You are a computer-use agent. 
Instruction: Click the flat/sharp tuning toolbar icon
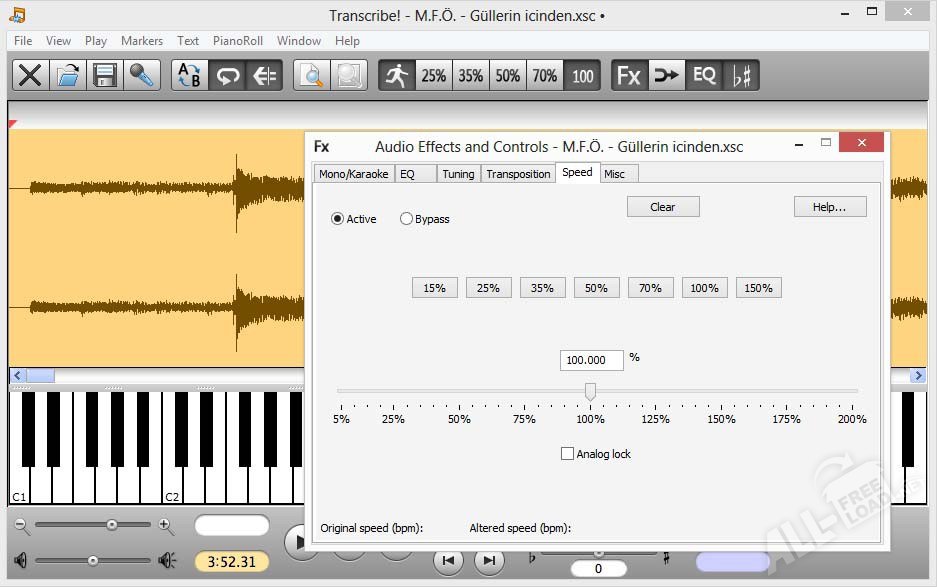pyautogui.click(x=741, y=75)
